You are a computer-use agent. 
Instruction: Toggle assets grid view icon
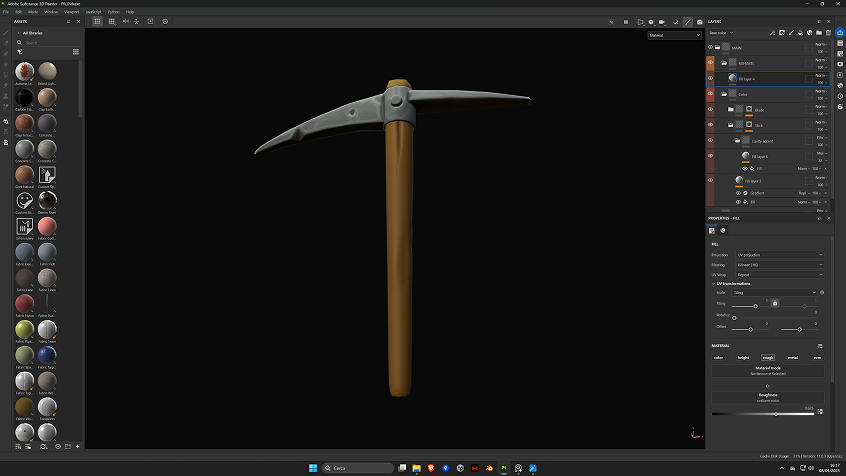pyautogui.click(x=76, y=51)
